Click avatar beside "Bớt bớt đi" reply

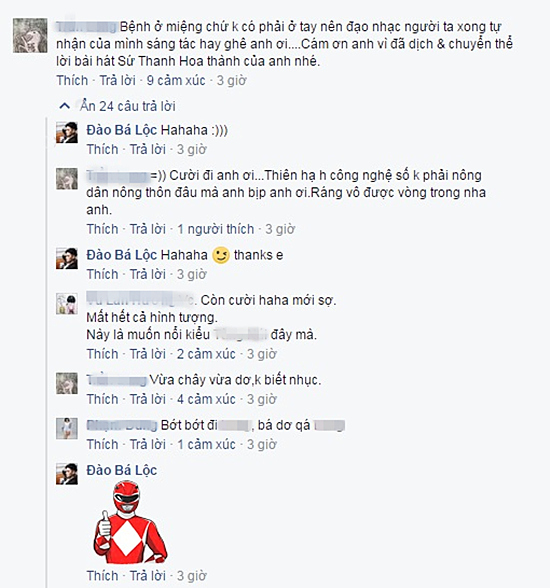[67, 429]
